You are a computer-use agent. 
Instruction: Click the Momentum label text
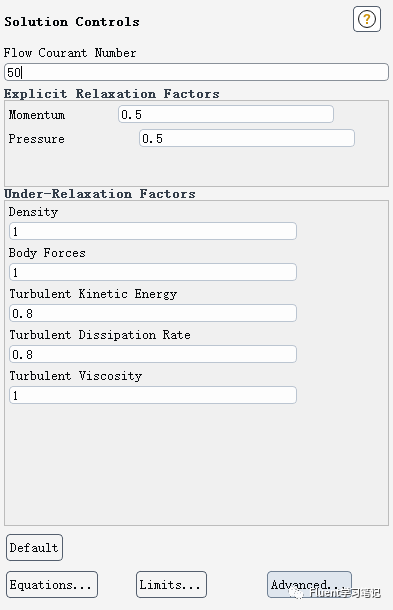point(37,115)
